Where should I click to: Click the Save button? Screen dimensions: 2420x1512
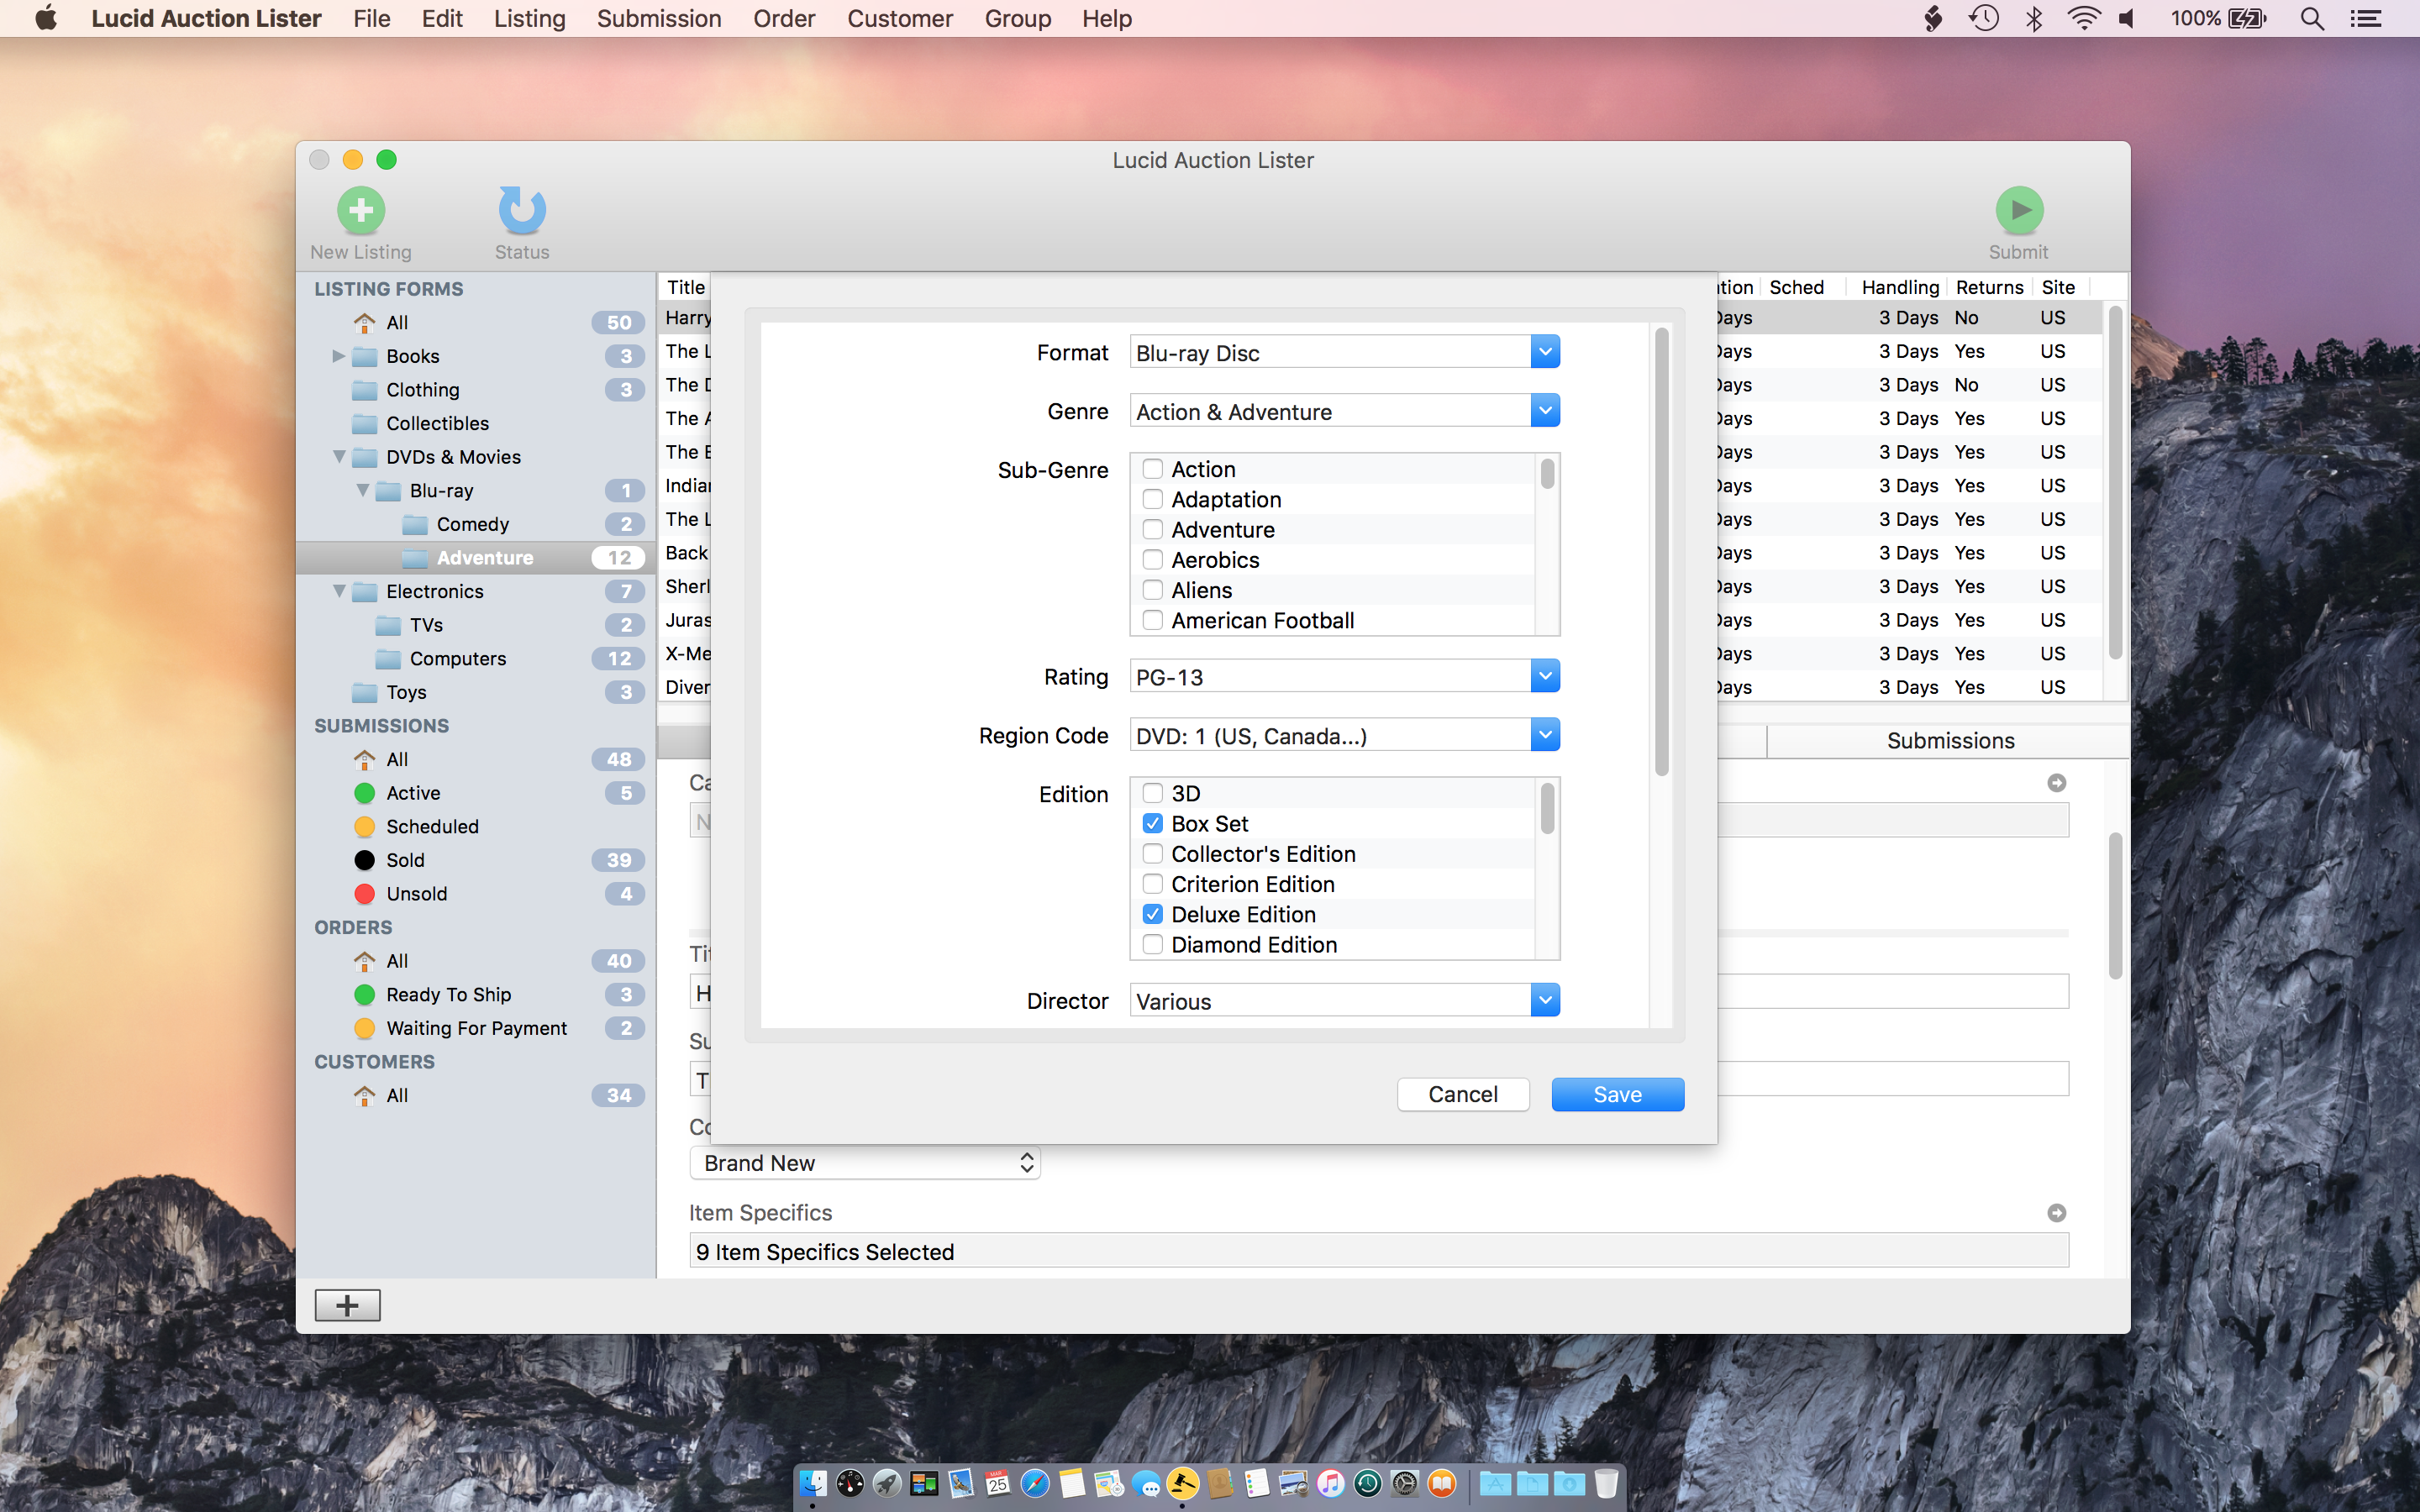(1617, 1094)
